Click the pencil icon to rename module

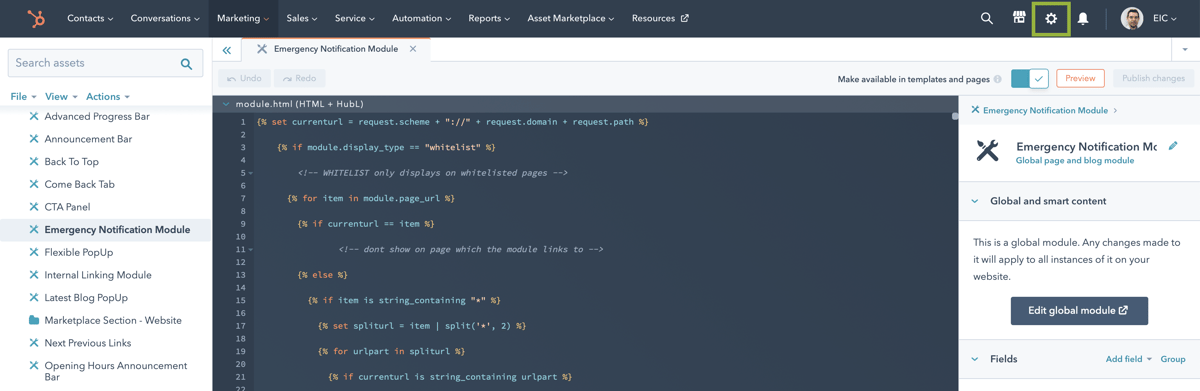tap(1173, 146)
